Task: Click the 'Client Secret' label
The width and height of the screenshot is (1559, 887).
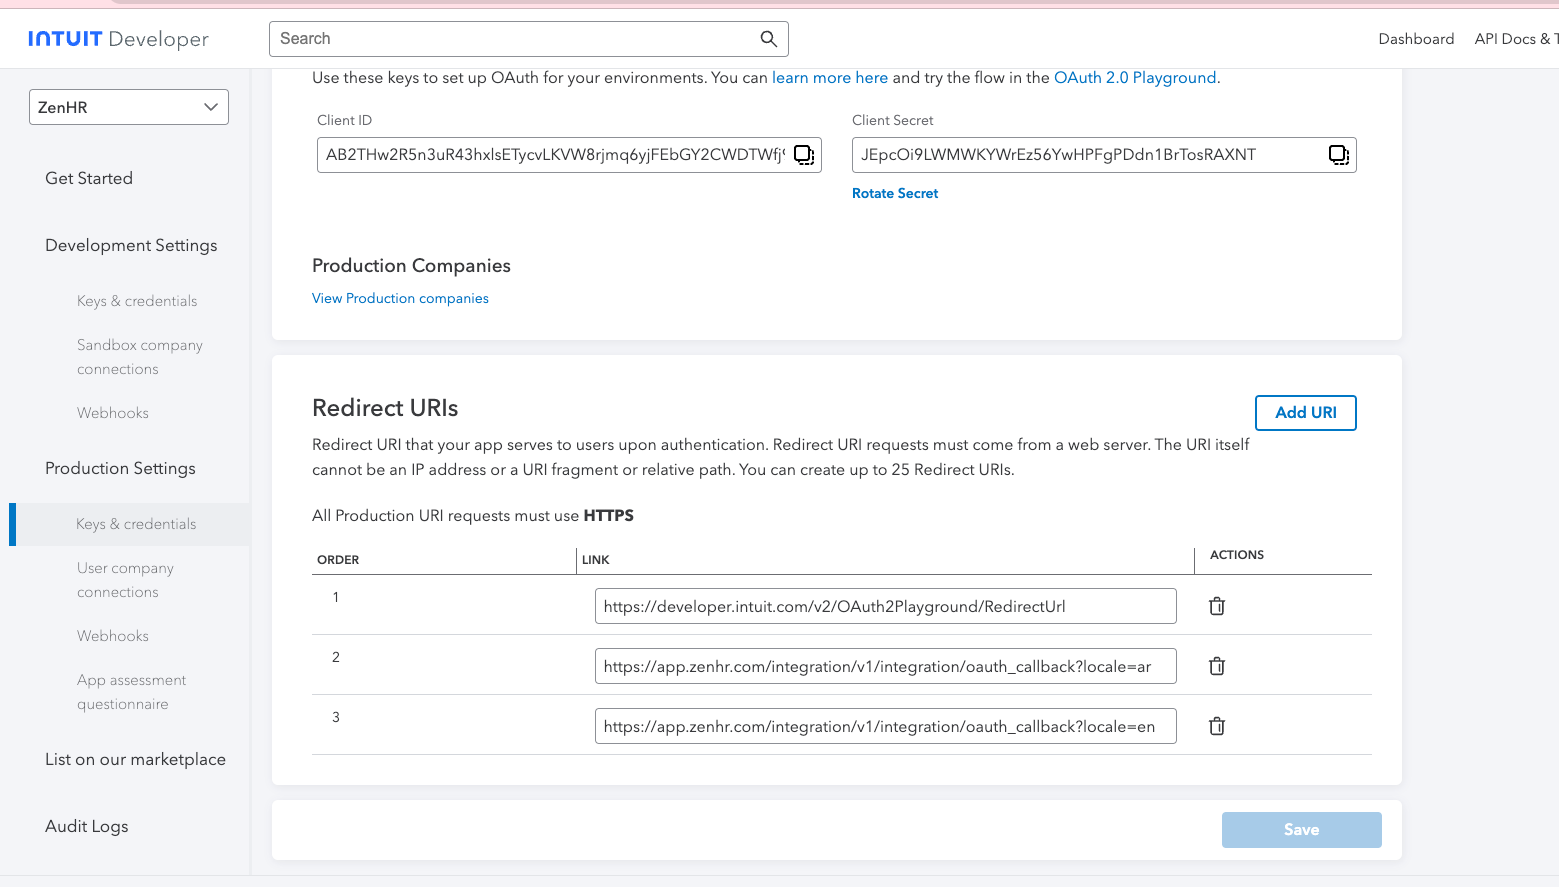Action: [893, 120]
